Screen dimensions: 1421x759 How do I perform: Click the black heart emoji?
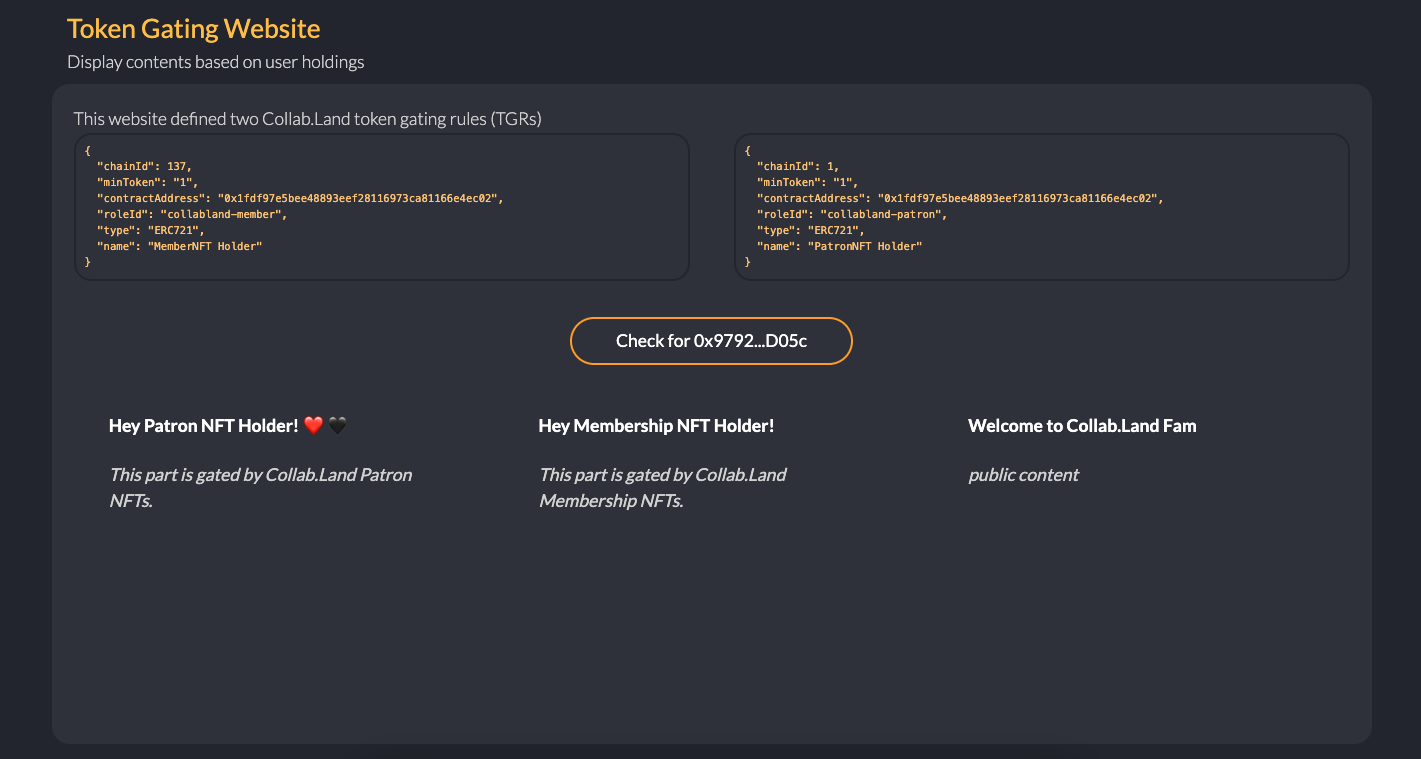[338, 426]
